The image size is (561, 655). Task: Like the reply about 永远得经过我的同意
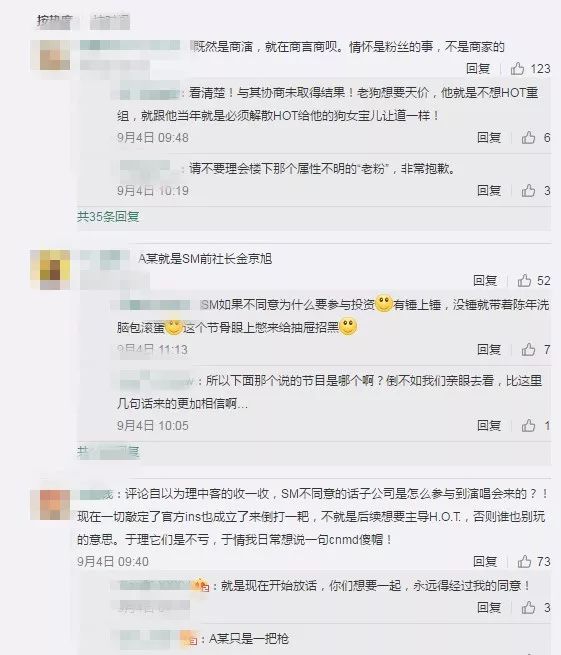[x=528, y=607]
